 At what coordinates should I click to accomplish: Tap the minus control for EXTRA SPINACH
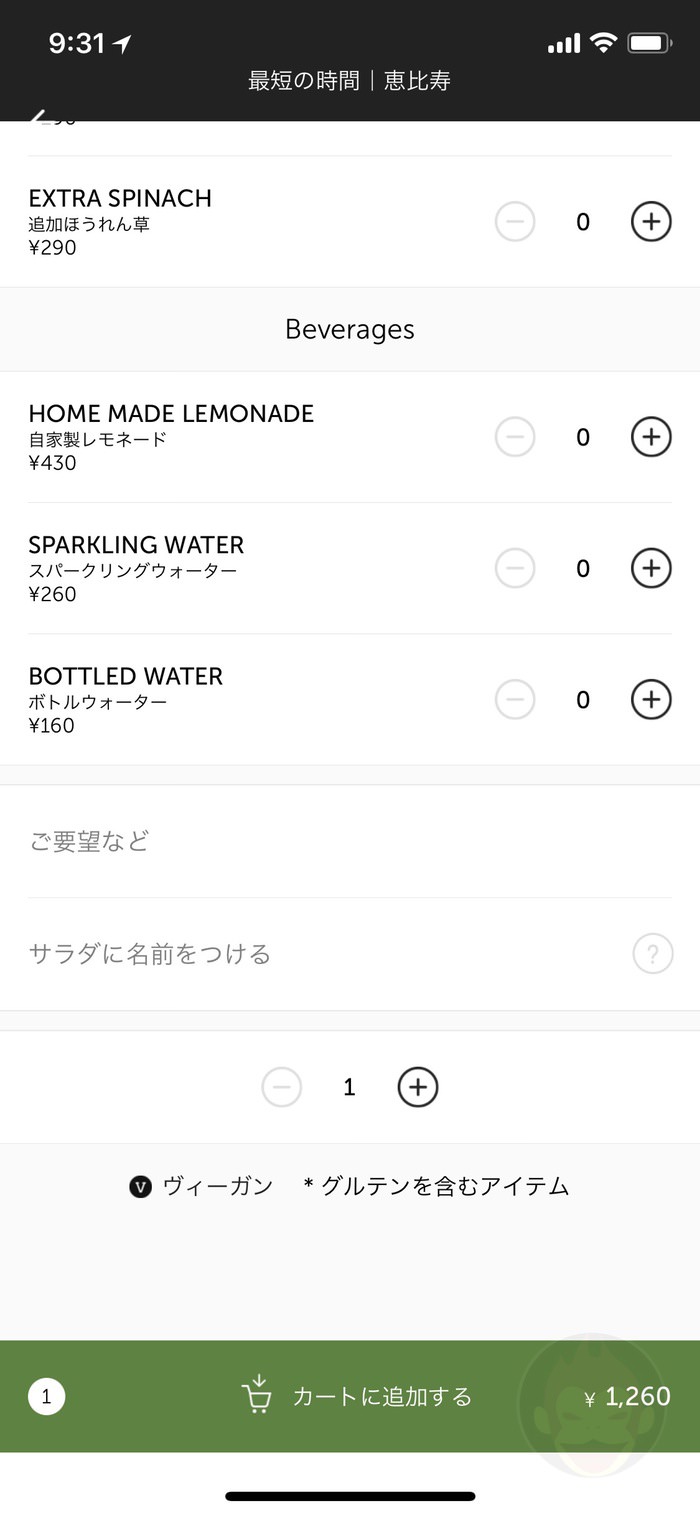514,221
